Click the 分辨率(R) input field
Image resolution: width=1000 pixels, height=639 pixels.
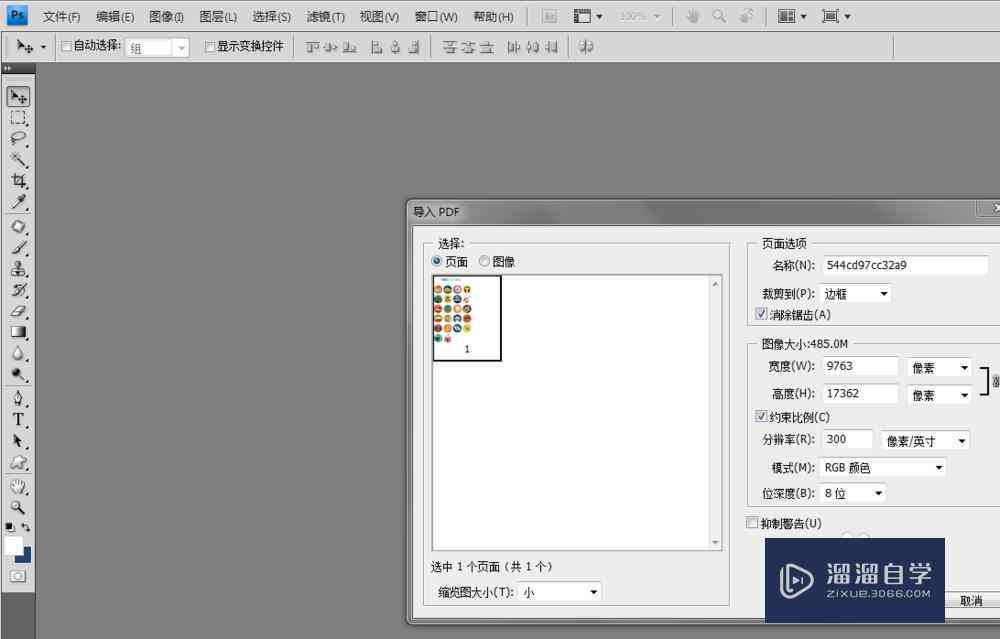[x=847, y=439]
